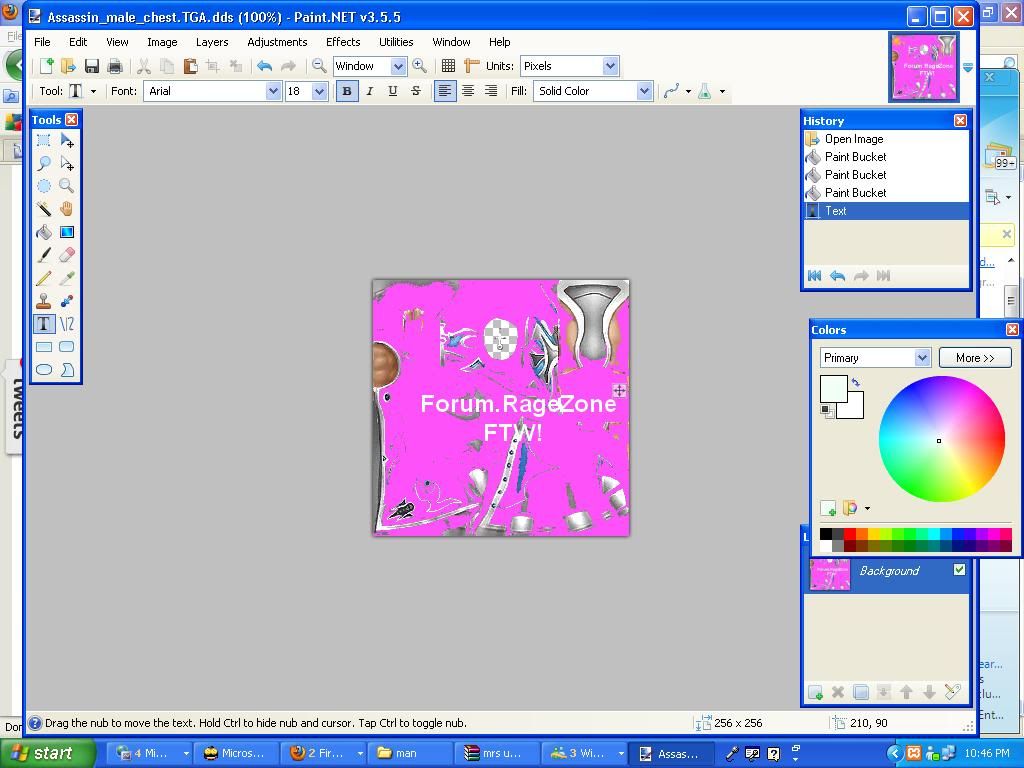Viewport: 1024px width, 768px height.
Task: Toggle Bold text formatting
Action: (x=347, y=91)
